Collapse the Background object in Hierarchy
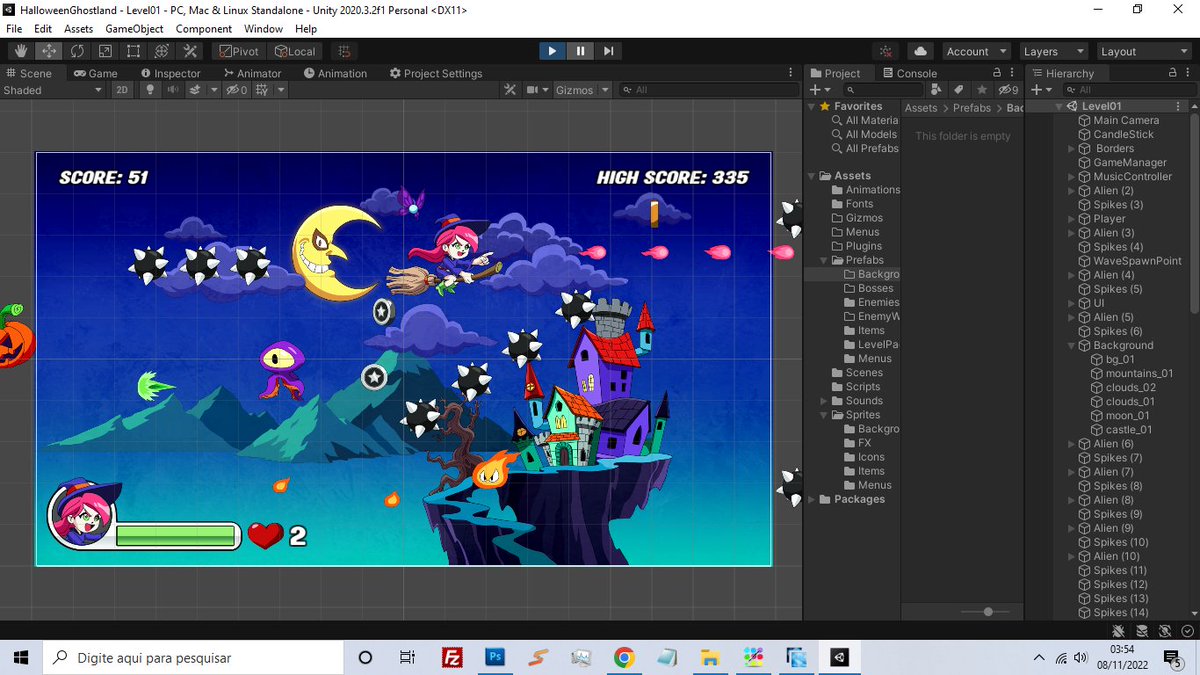 pos(1072,345)
